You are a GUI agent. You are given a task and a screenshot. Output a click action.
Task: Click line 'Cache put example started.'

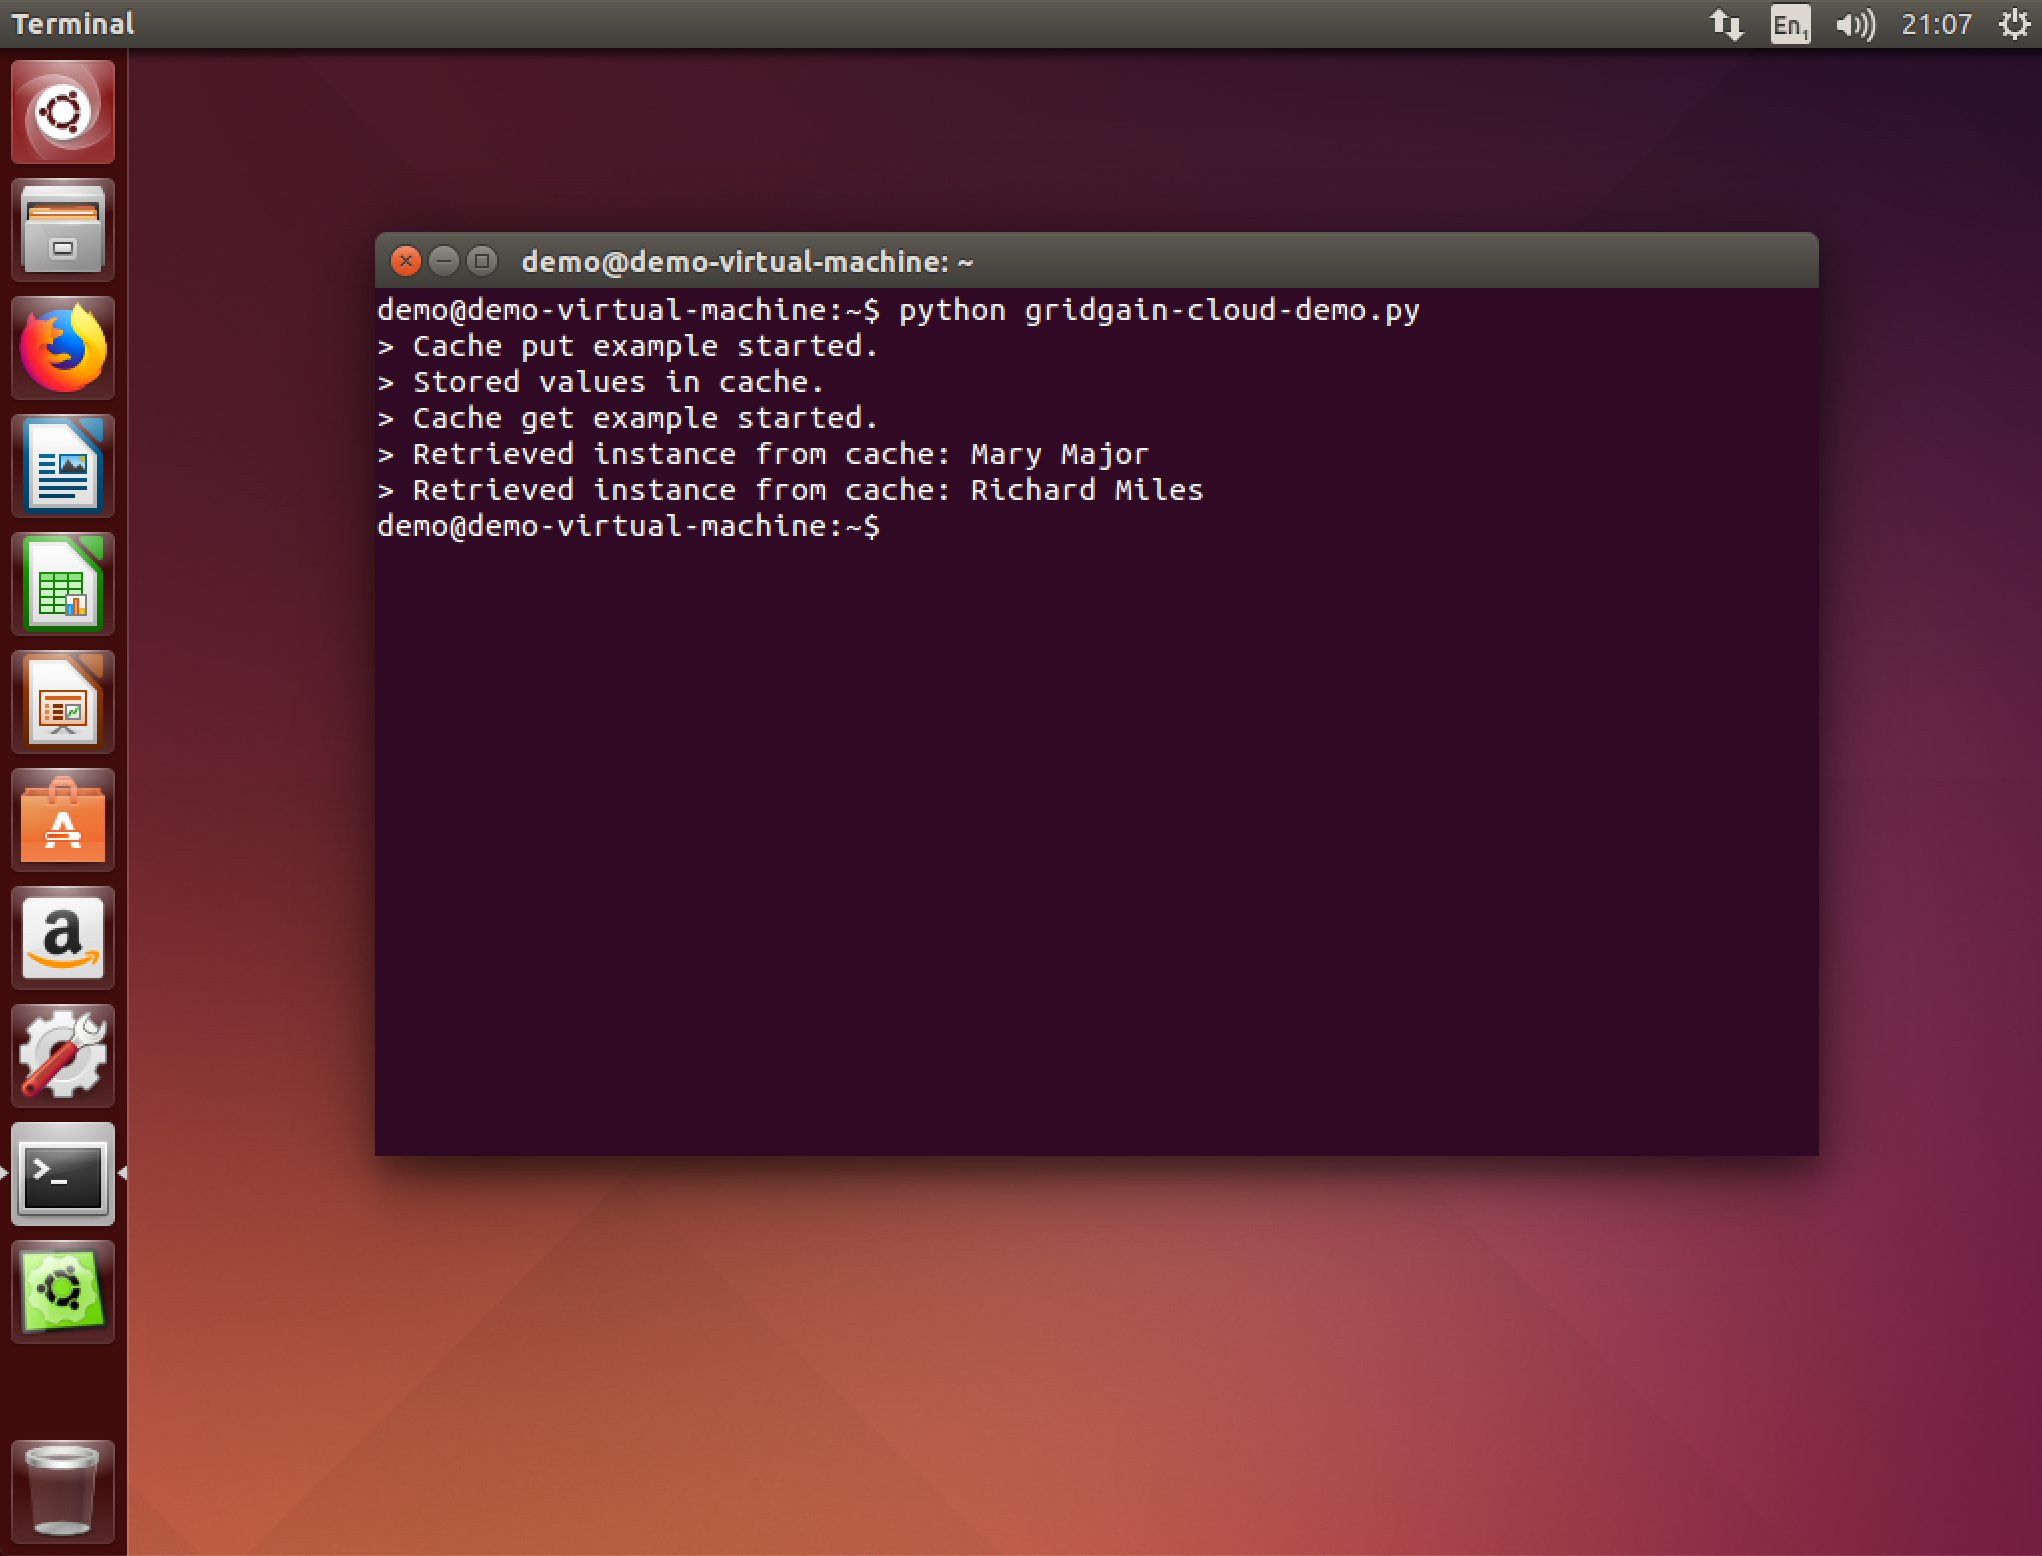click(645, 347)
